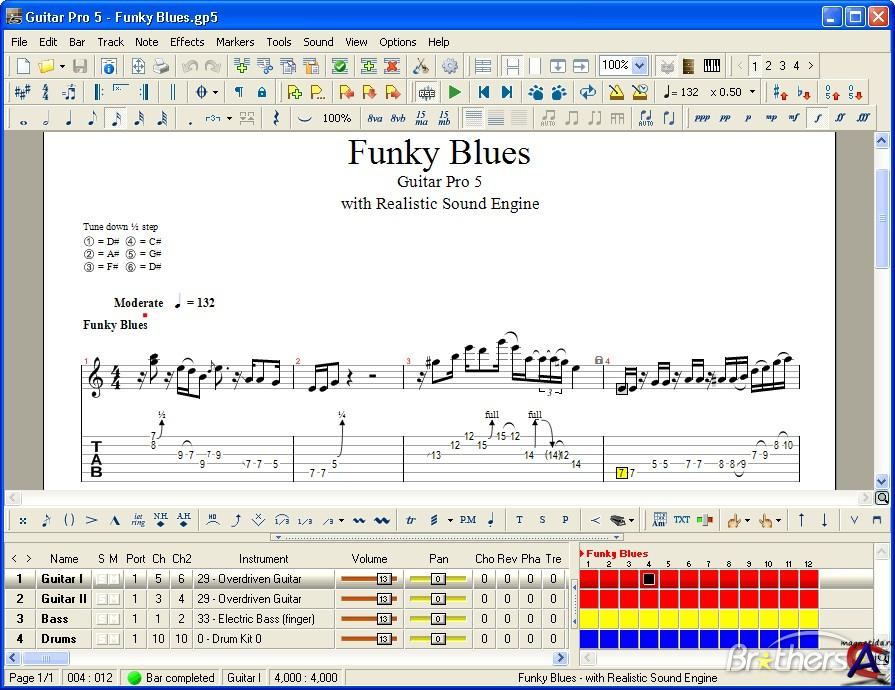Click the trill (tr) effect icon
This screenshot has height=690, width=895.
tap(411, 520)
